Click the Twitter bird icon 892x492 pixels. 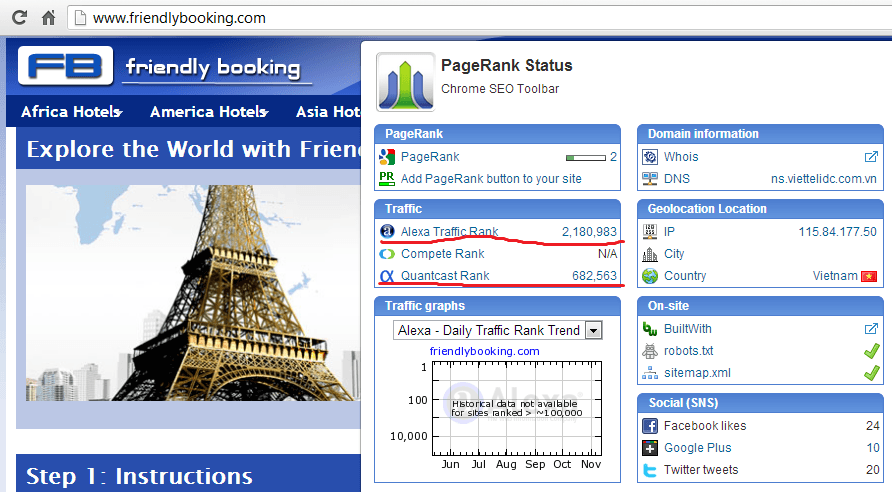pos(650,470)
